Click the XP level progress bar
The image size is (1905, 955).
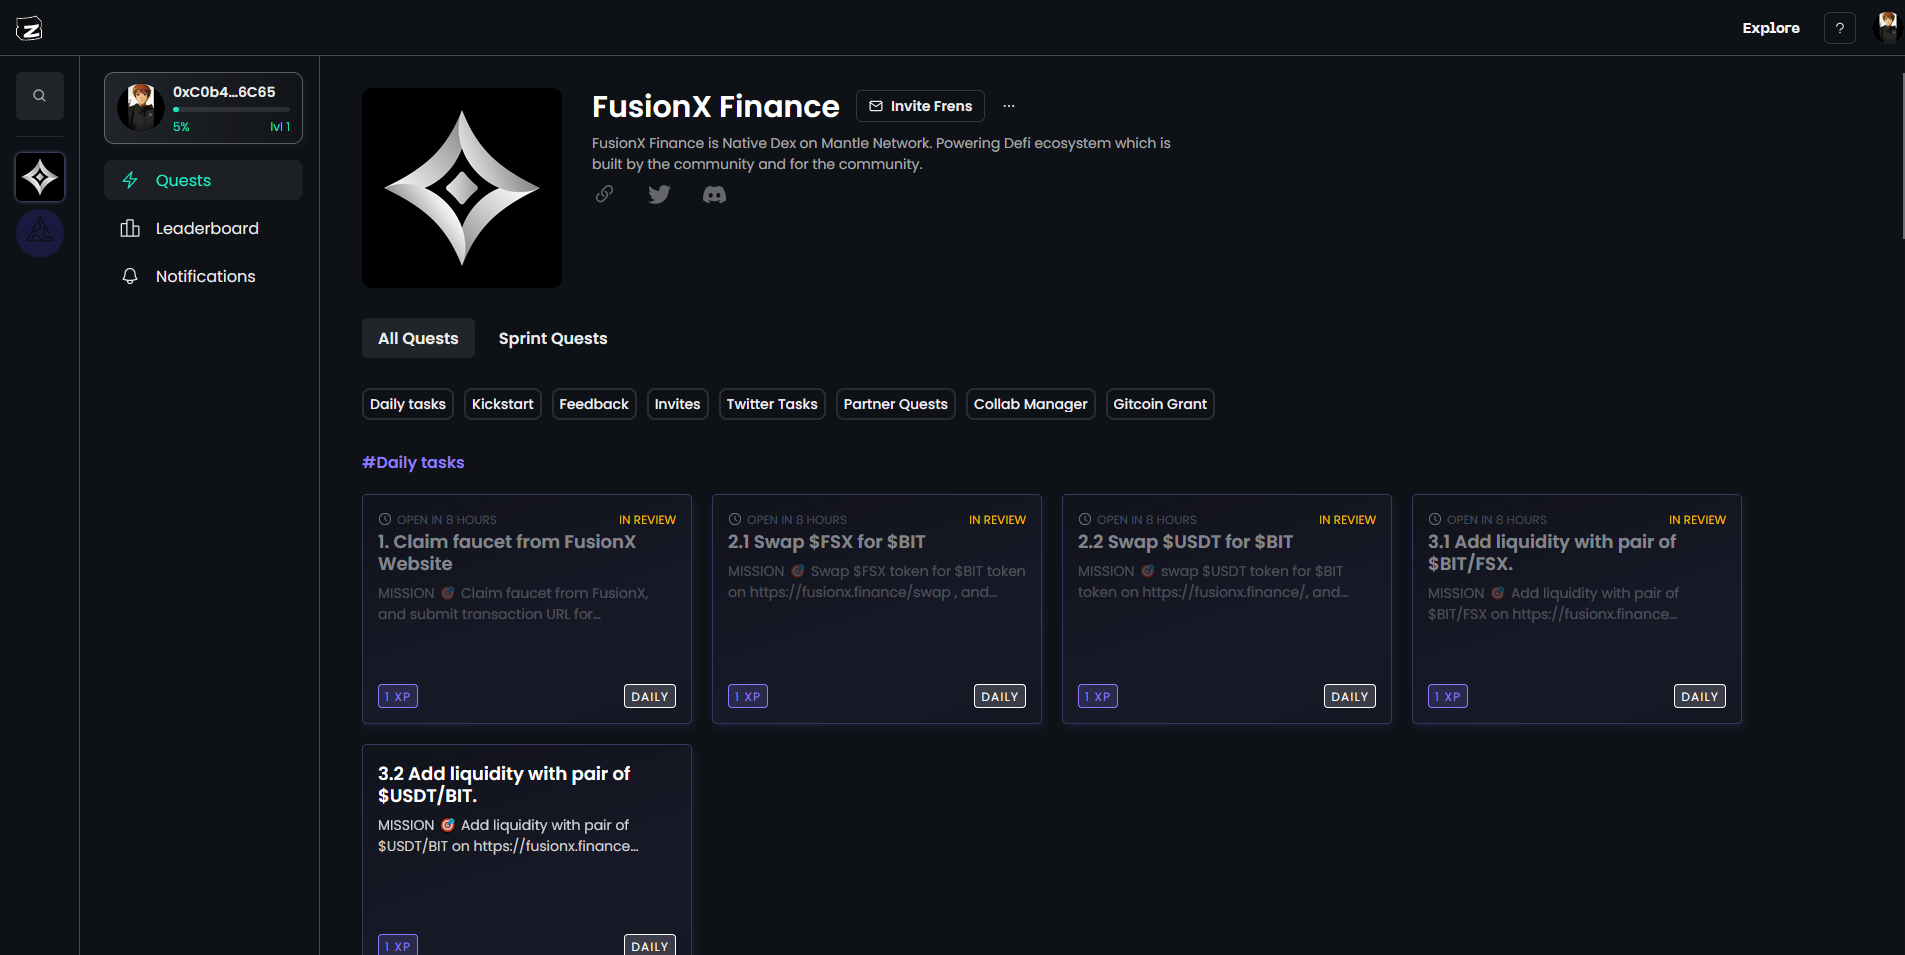(231, 110)
